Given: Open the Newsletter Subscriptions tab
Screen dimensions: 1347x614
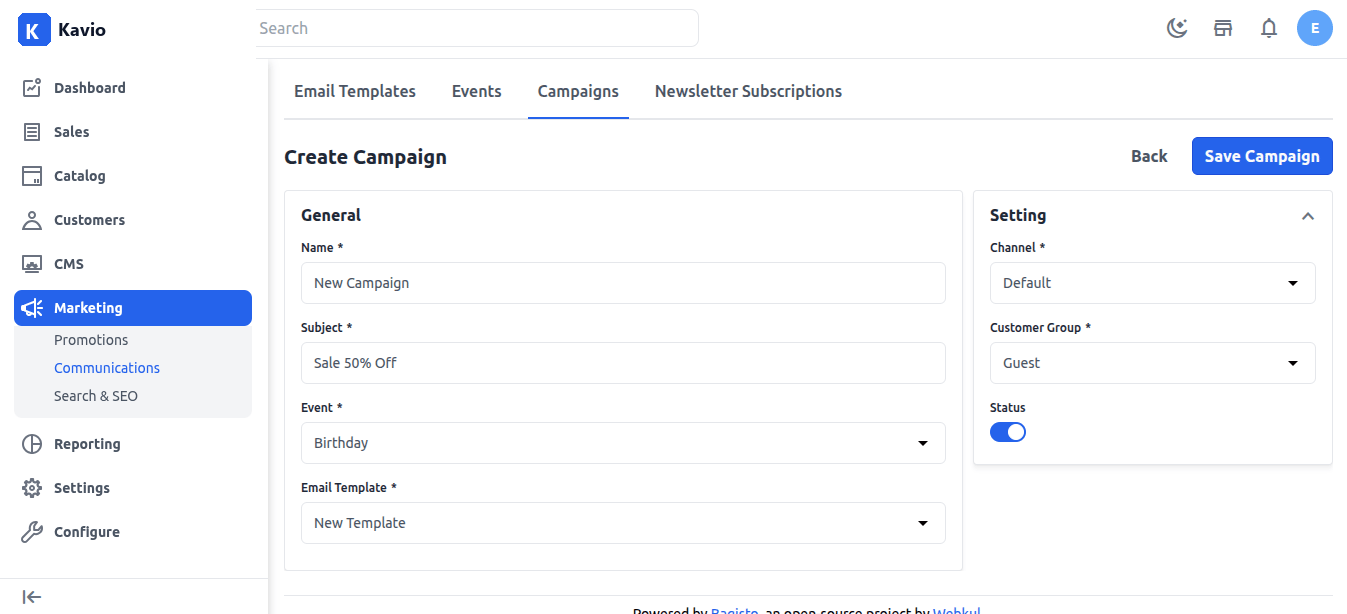Looking at the screenshot, I should (x=748, y=91).
